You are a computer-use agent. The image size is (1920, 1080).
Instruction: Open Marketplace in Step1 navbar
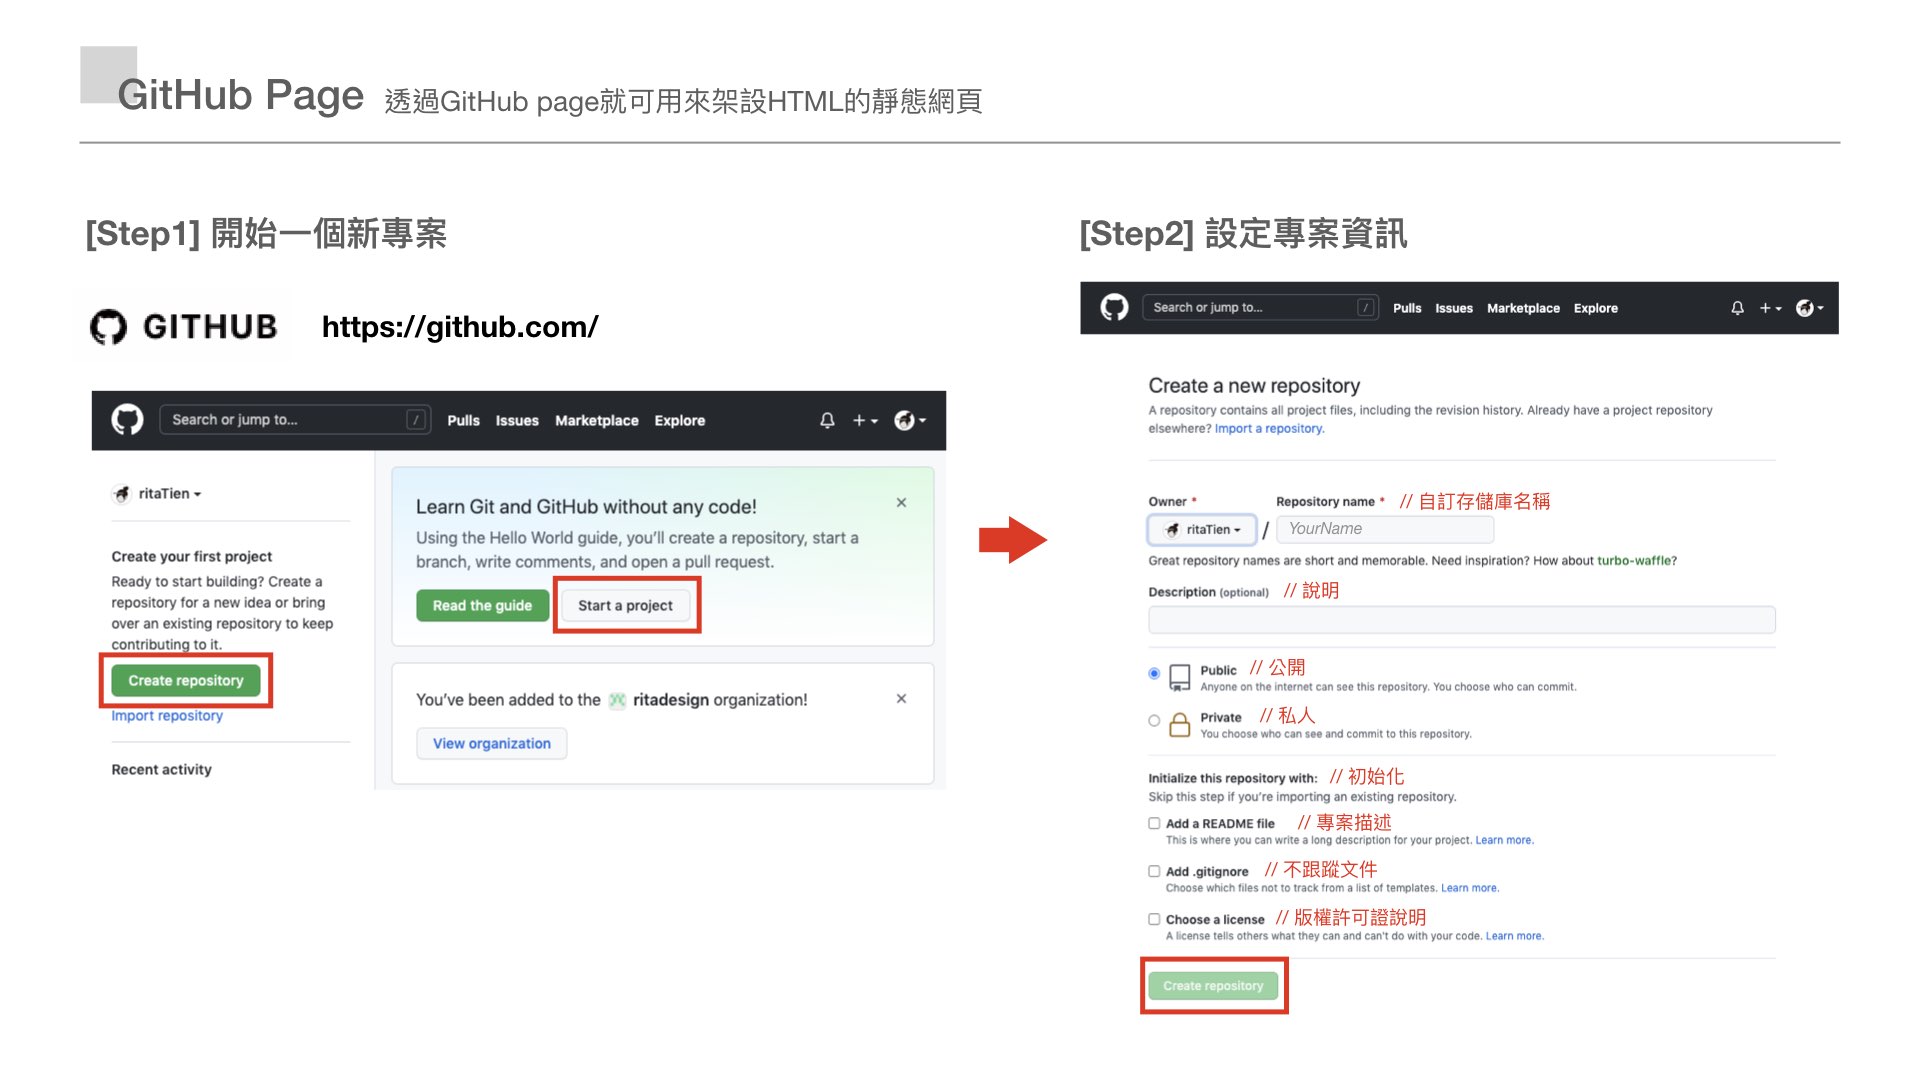click(x=596, y=421)
